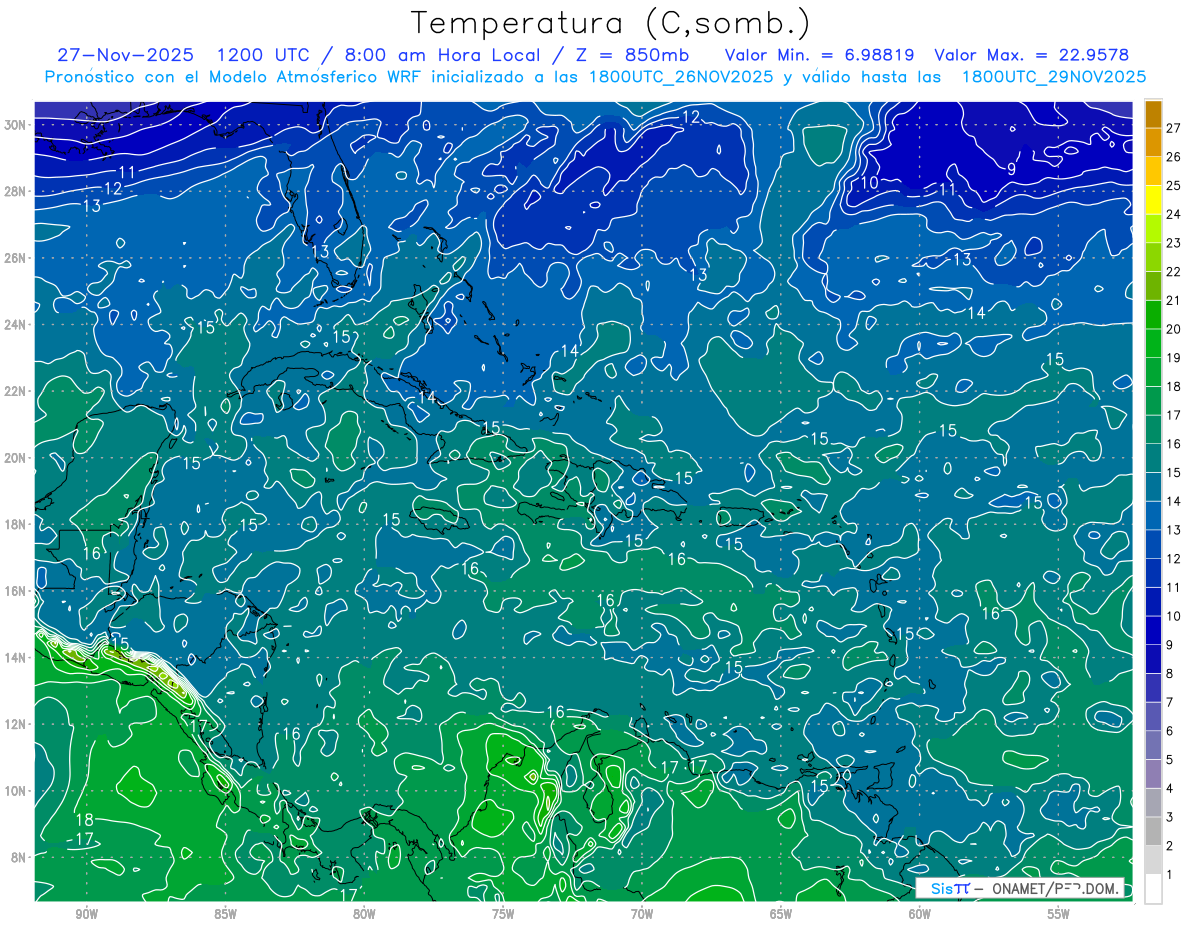Click legend scale value 7
The image size is (1200, 927).
[x=1171, y=703]
